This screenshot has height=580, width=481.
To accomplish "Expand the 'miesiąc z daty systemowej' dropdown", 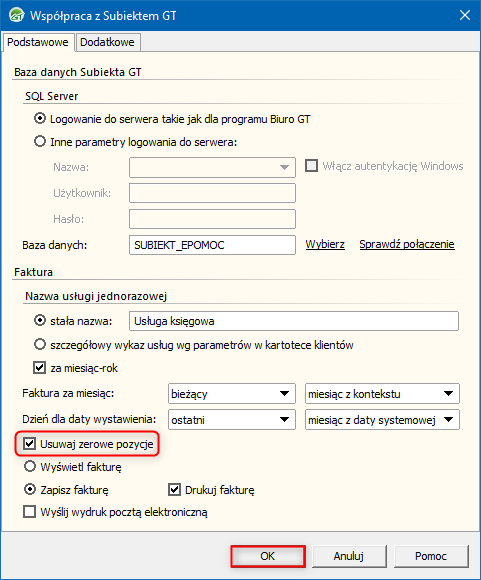I will [382, 419].
